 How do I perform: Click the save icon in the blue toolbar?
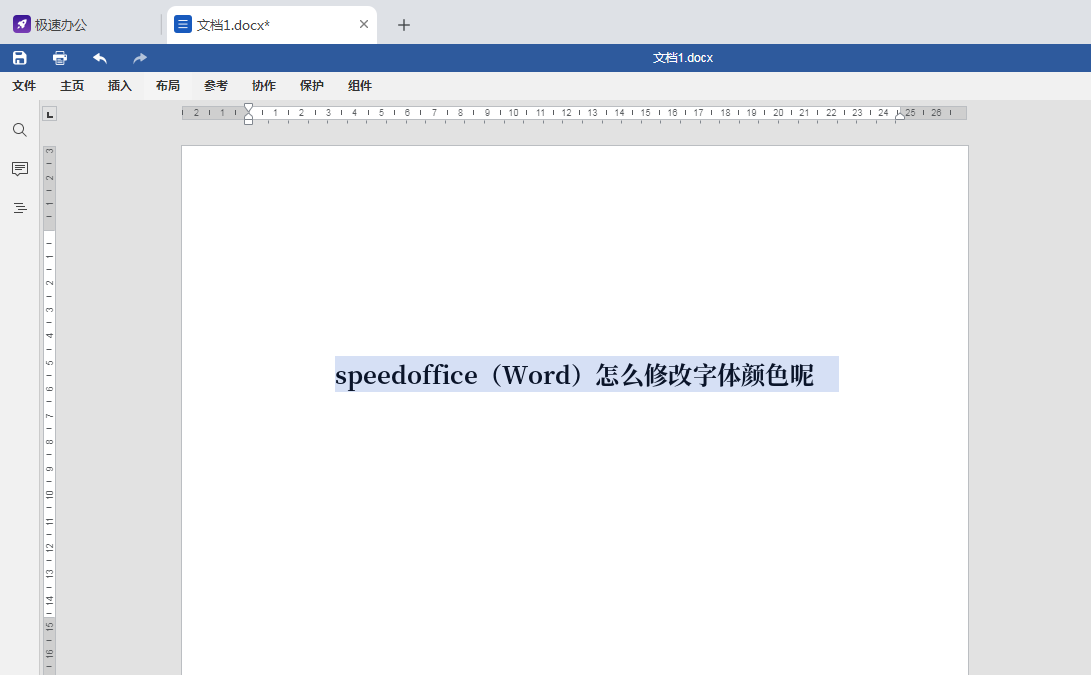[x=19, y=58]
